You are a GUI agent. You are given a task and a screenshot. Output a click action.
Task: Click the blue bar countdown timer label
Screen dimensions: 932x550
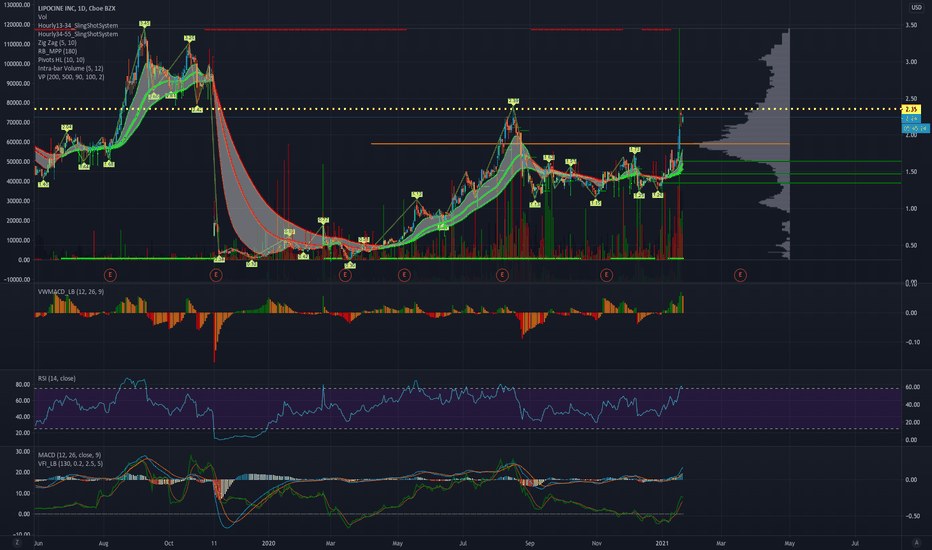tap(915, 128)
